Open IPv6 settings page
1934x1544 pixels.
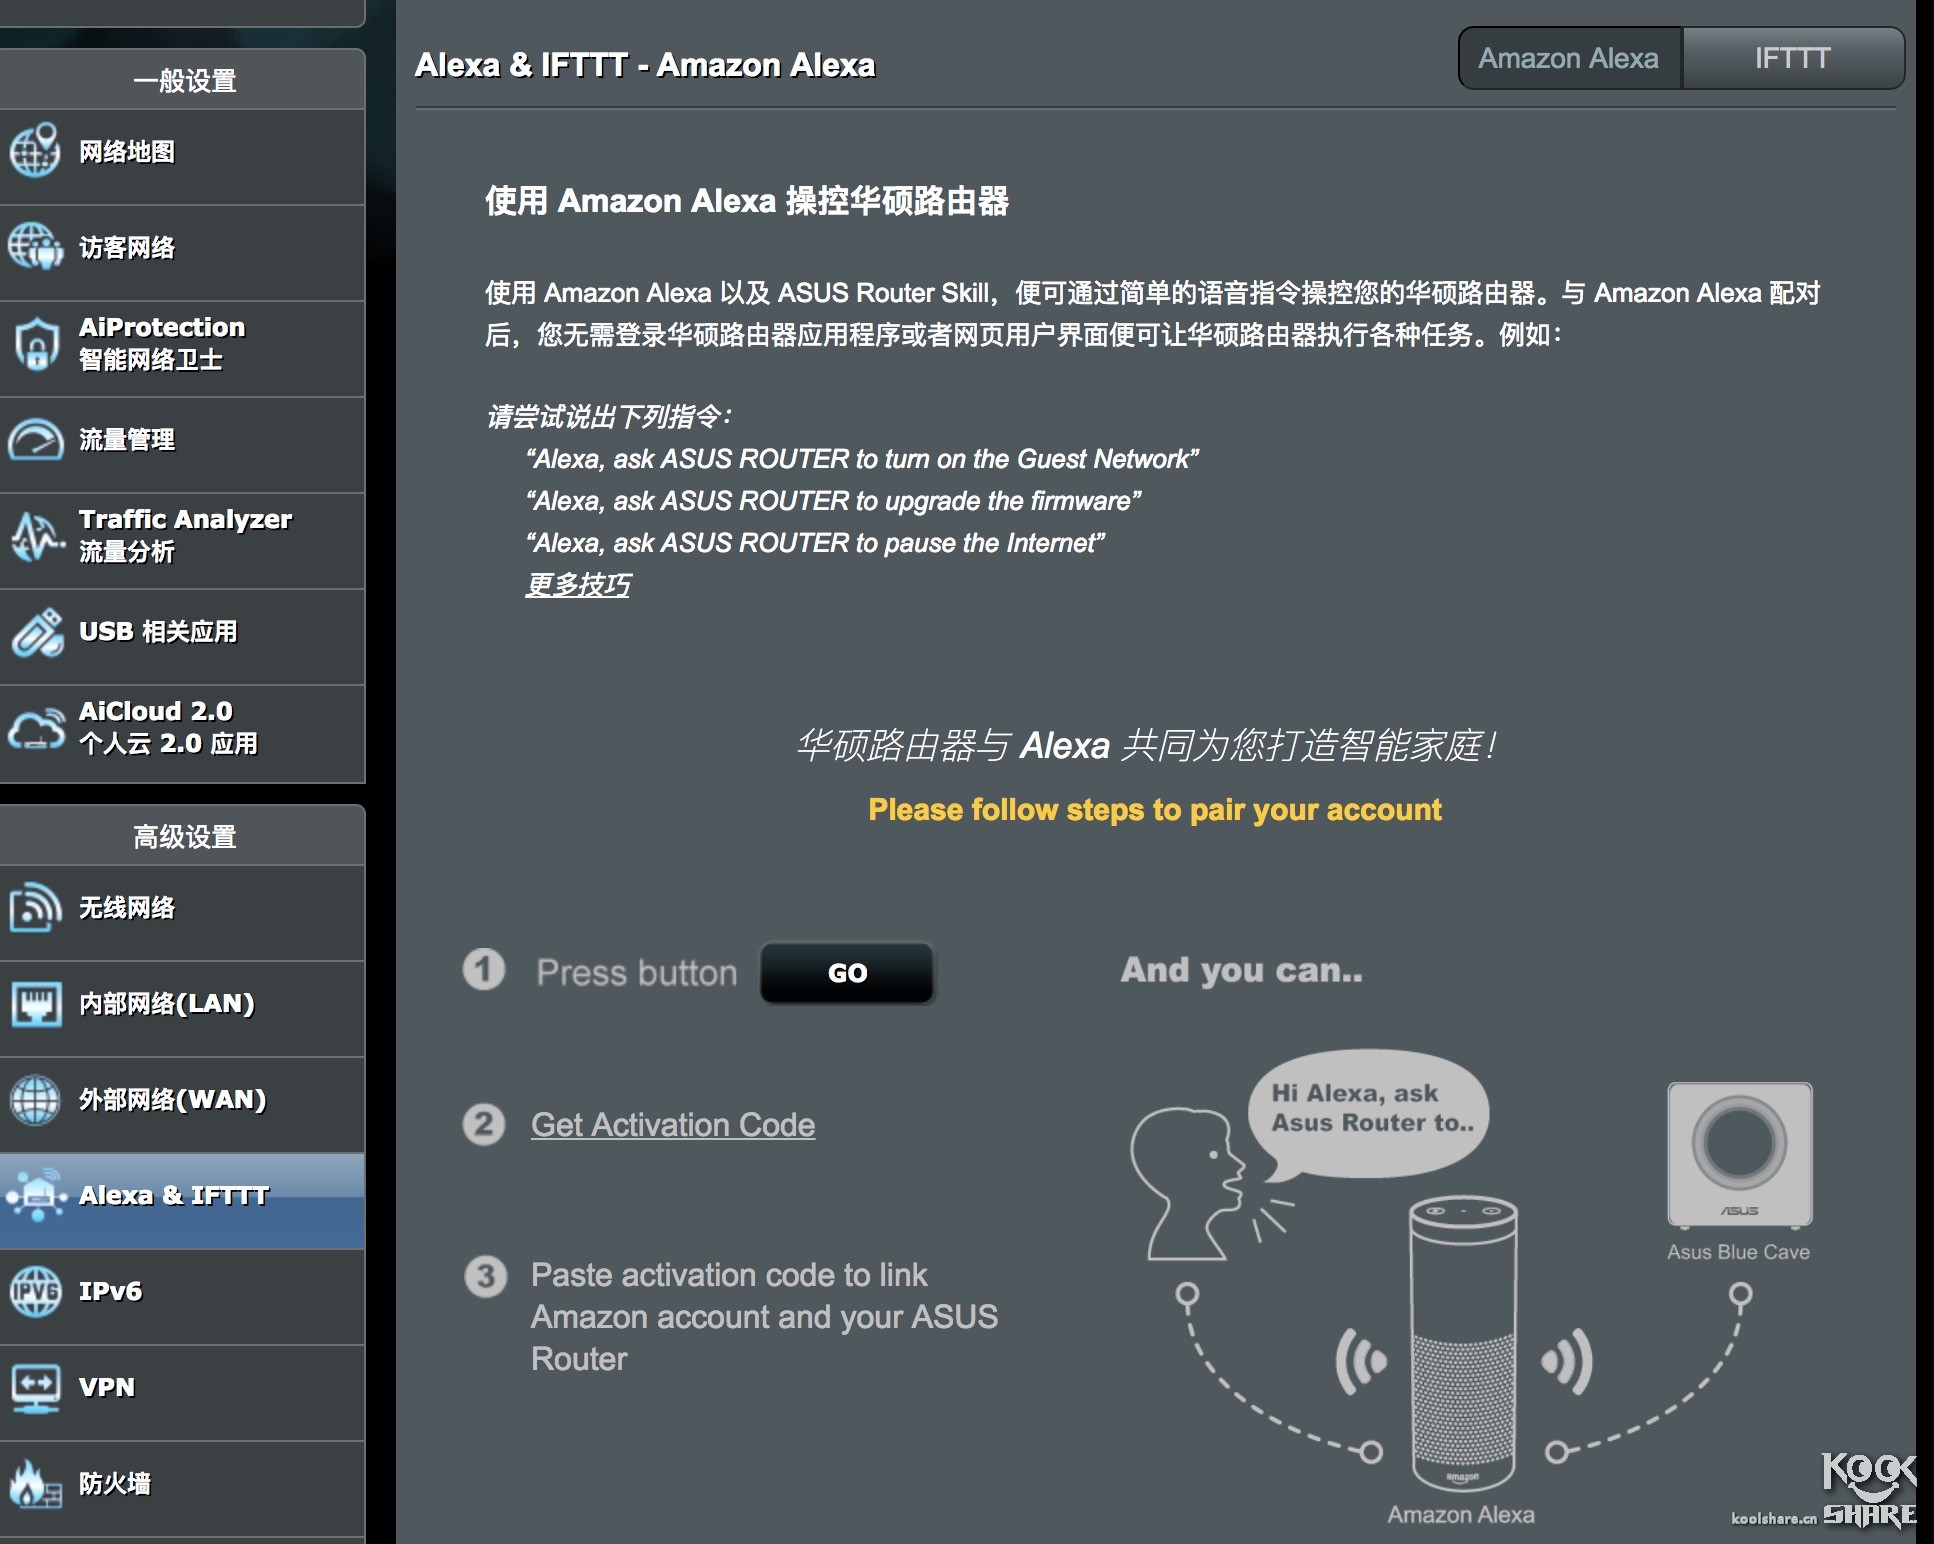182,1297
